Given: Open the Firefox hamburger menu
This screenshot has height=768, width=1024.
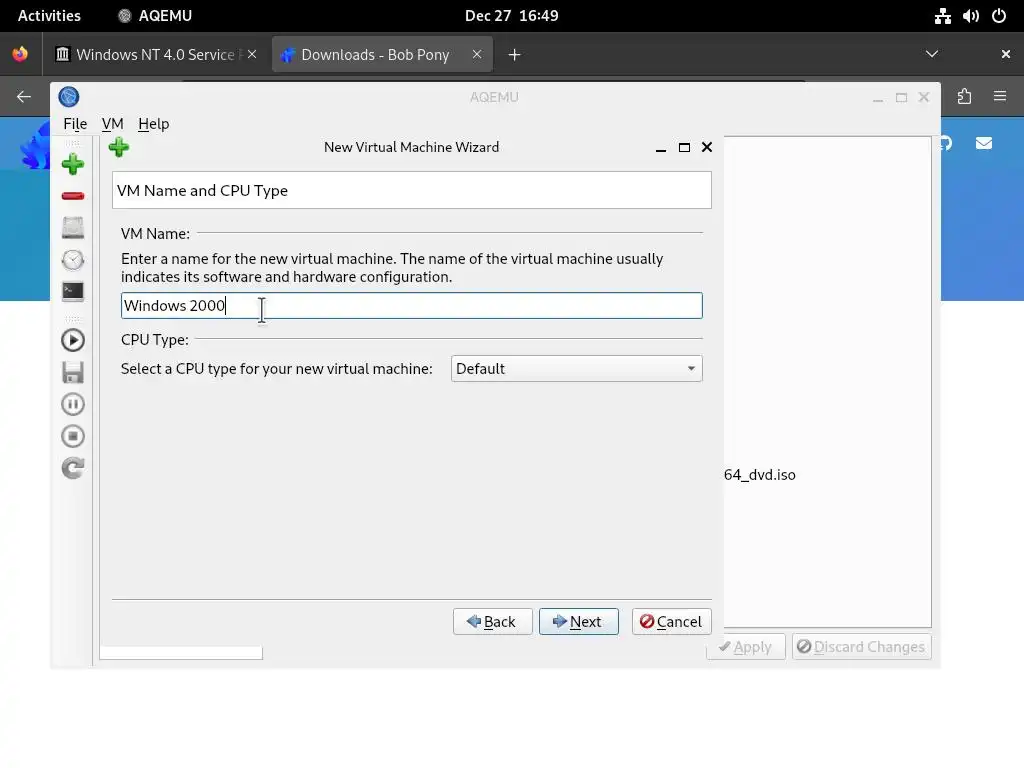Looking at the screenshot, I should (1000, 97).
